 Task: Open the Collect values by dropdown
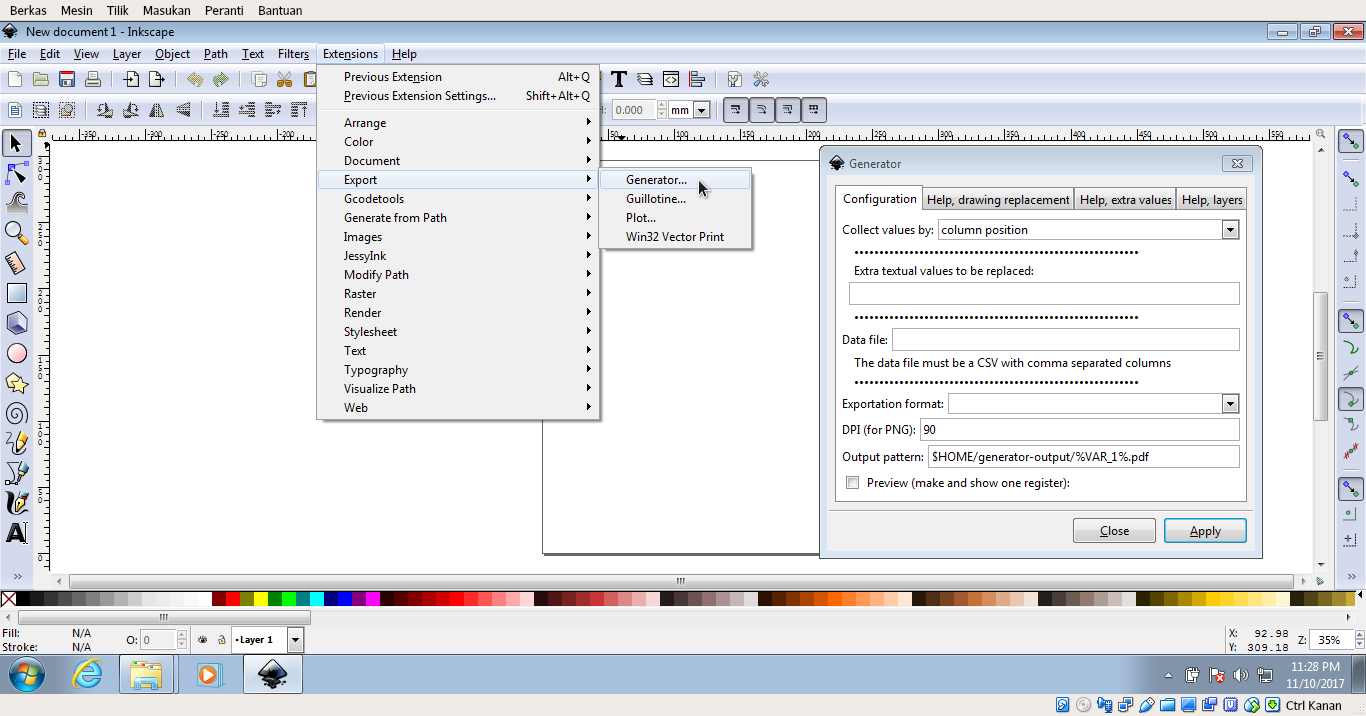pyautogui.click(x=1231, y=229)
